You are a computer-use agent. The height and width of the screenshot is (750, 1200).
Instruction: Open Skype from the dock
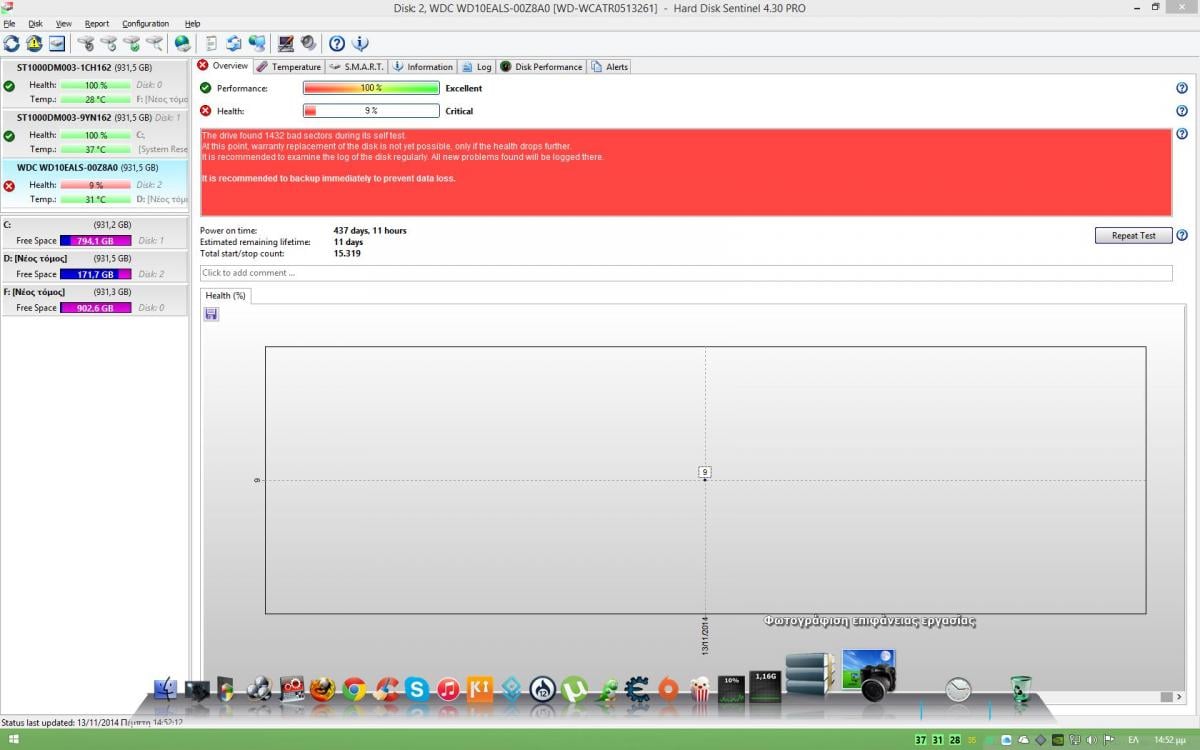coord(416,688)
